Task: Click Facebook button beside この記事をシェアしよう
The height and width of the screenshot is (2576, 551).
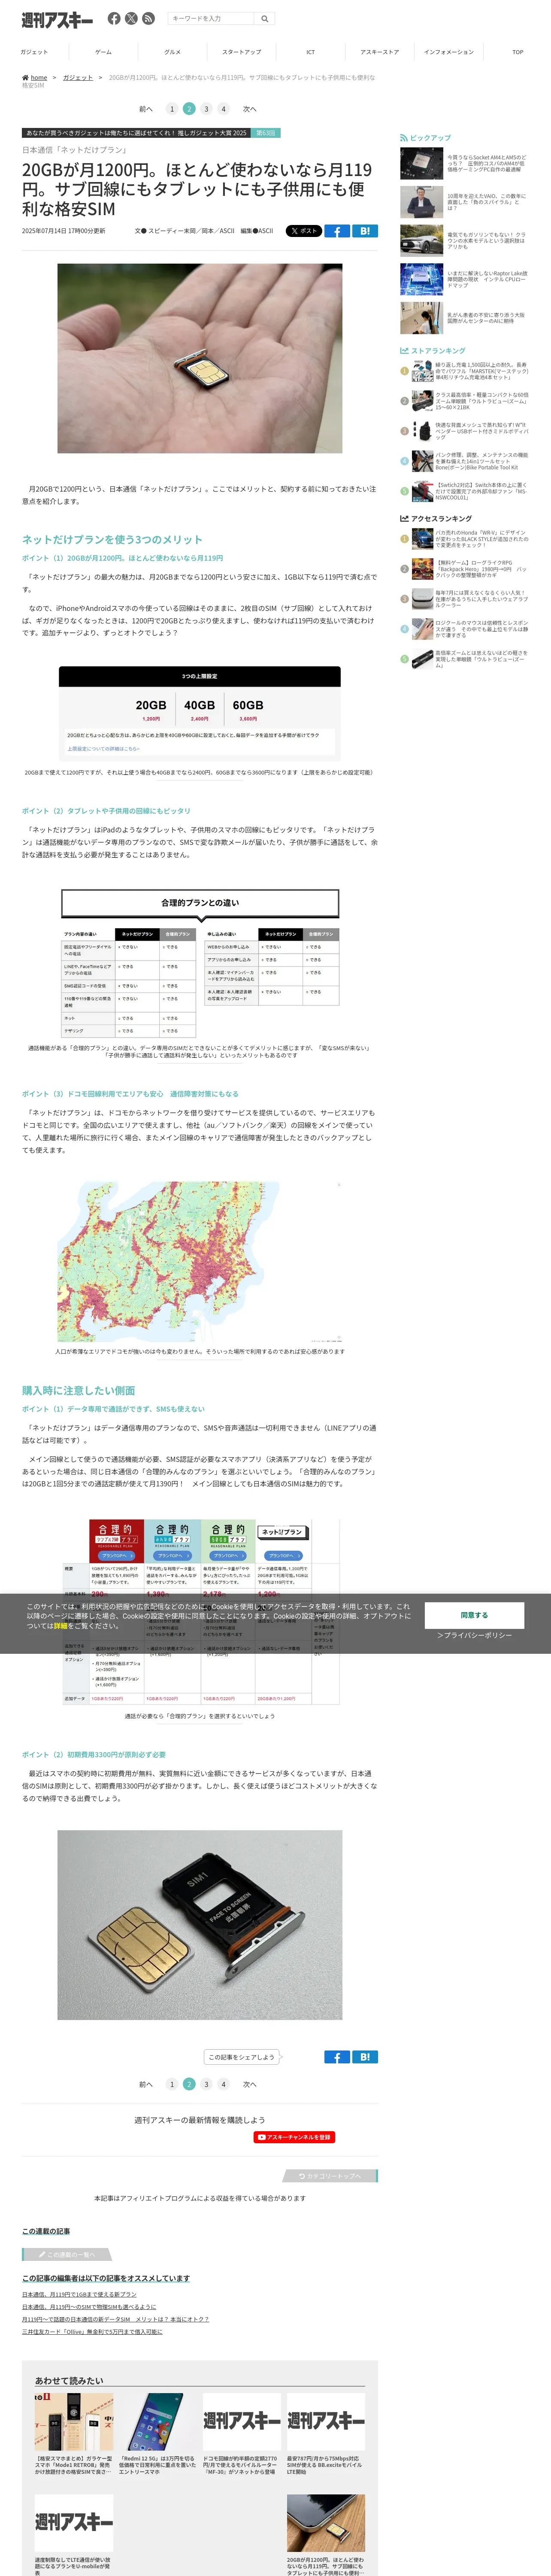Action: tap(337, 2056)
